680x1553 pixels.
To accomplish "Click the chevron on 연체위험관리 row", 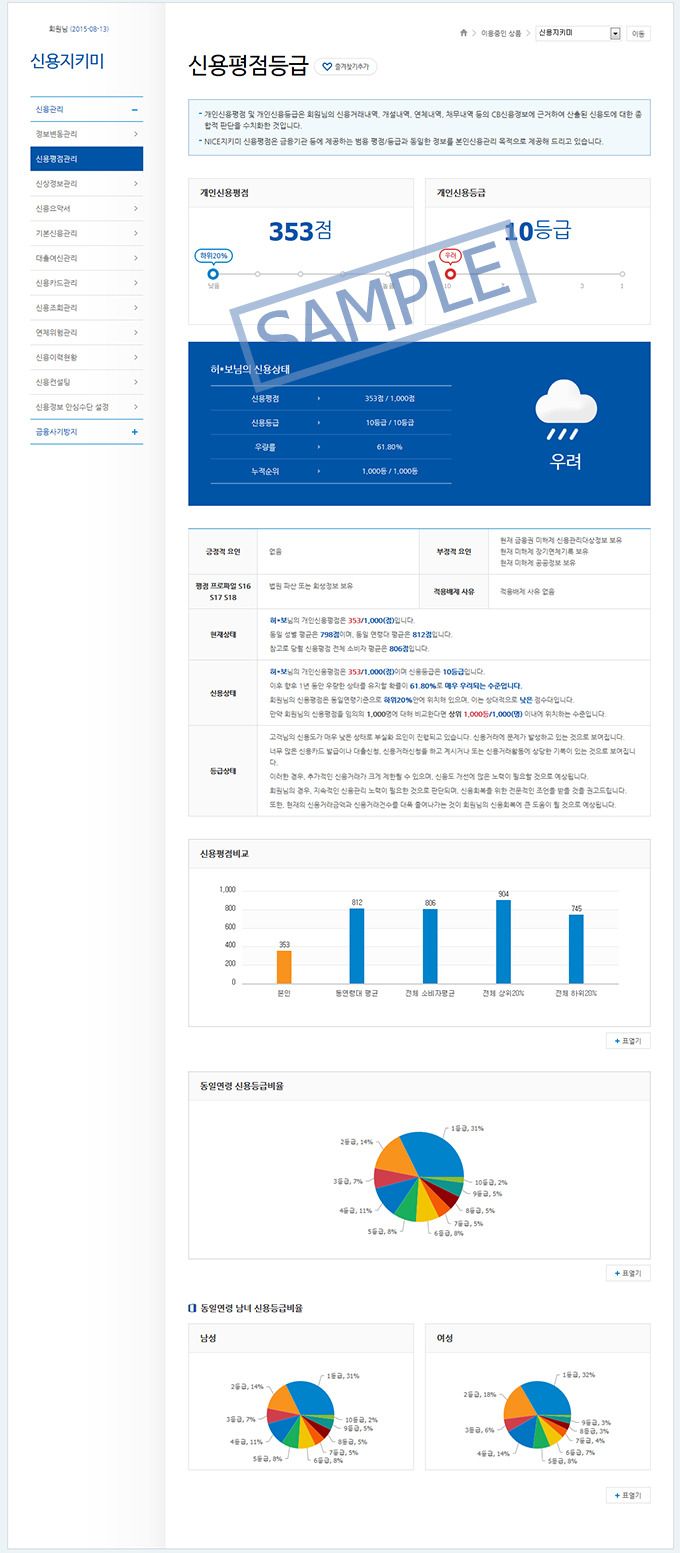I will pos(135,332).
